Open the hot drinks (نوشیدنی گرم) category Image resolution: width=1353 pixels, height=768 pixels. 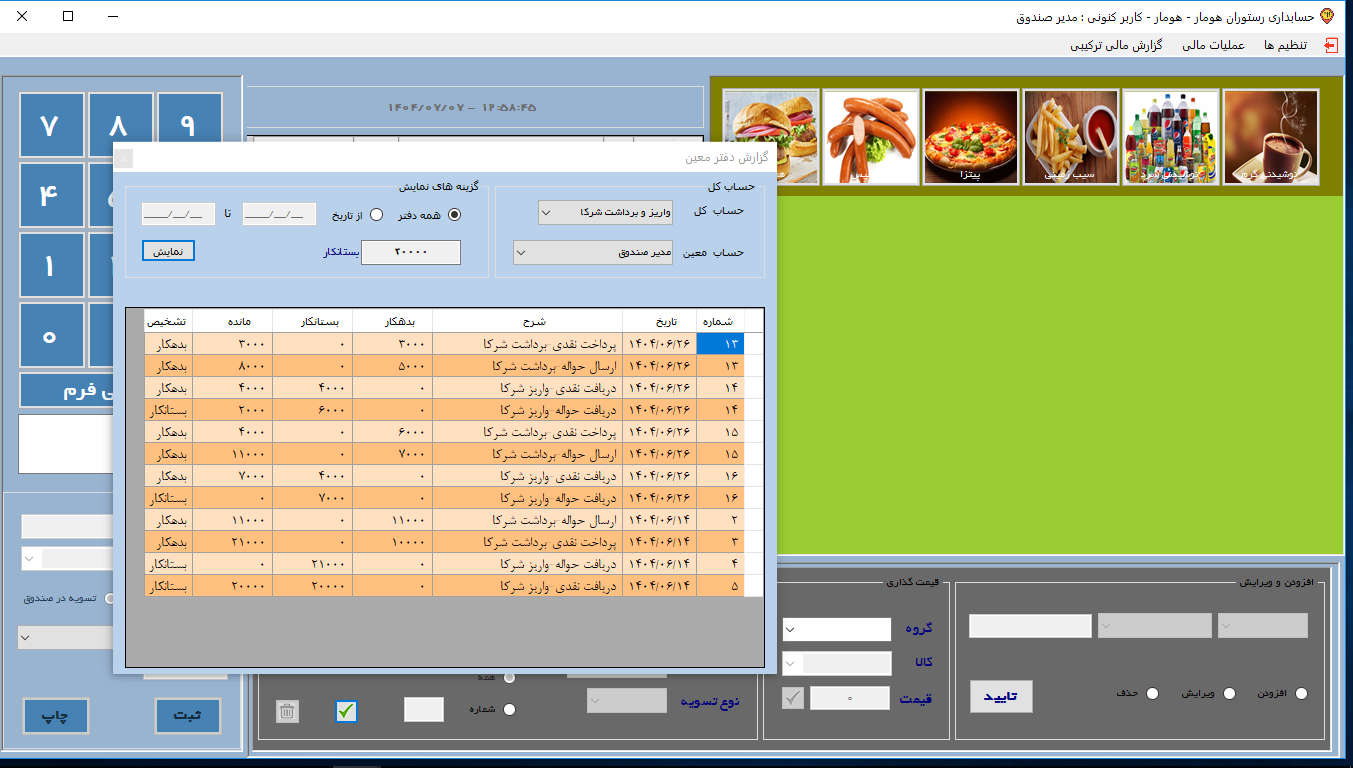1270,137
